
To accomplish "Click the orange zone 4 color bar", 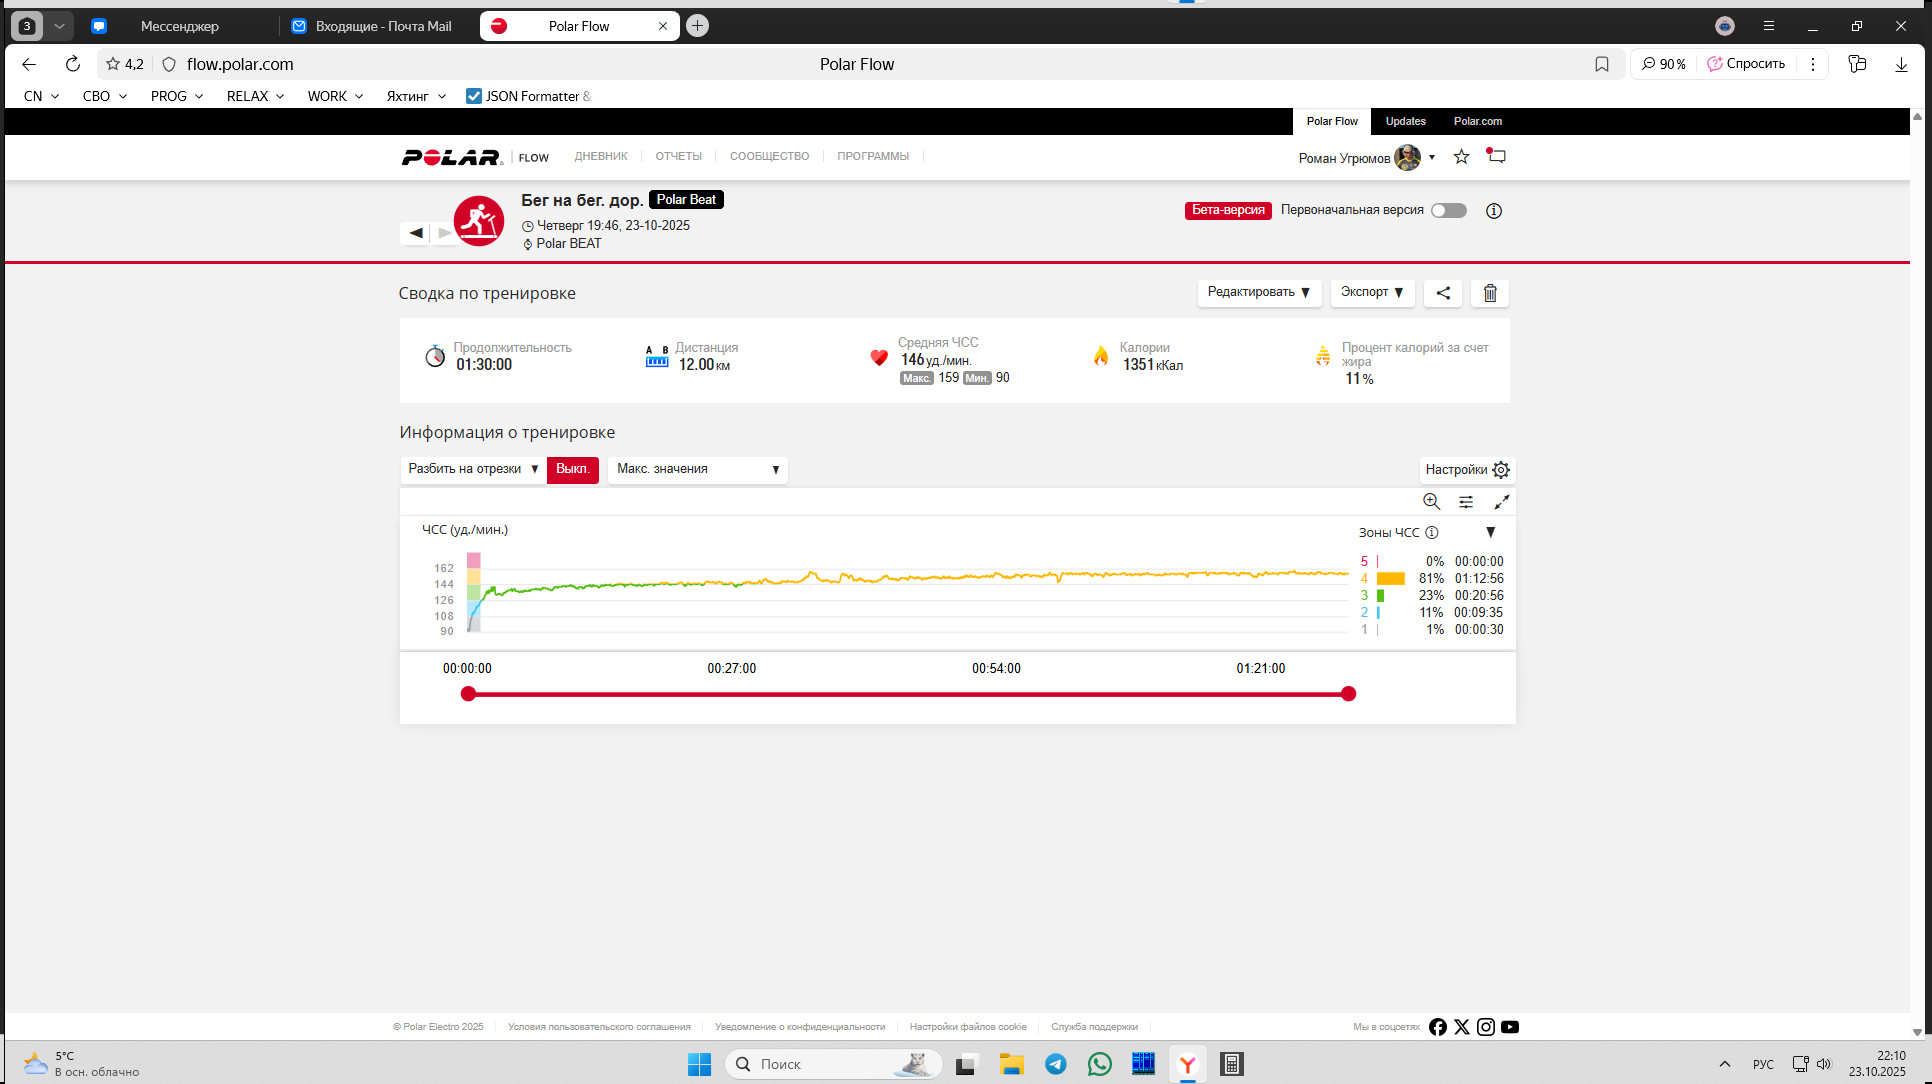I will tap(1391, 578).
